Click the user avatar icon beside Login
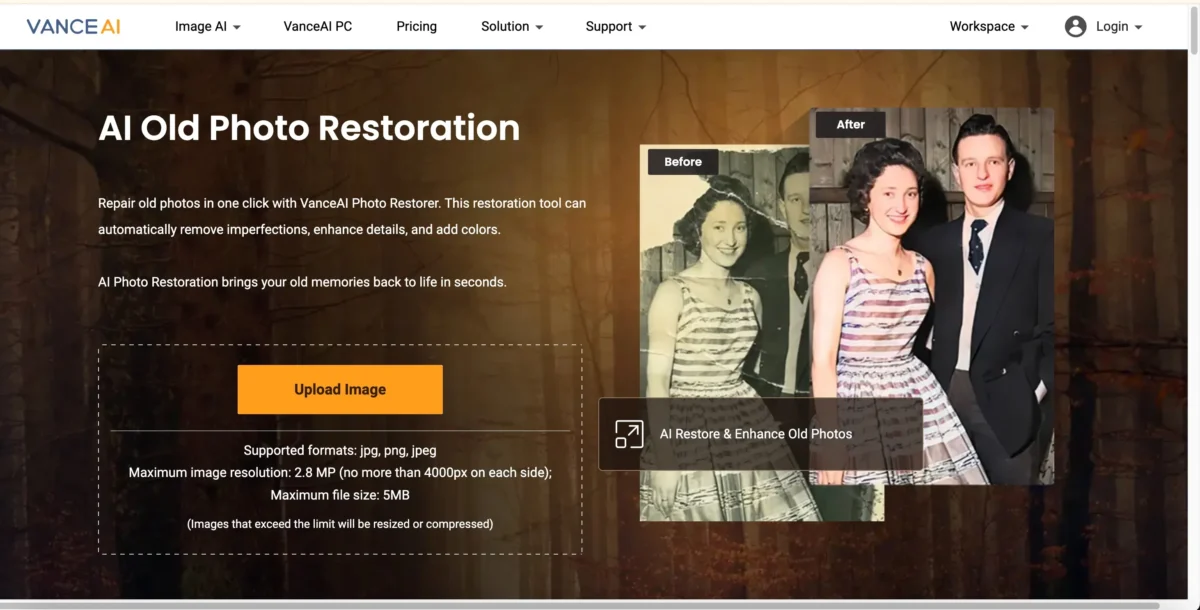Viewport: 1200px width, 610px height. coord(1075,27)
